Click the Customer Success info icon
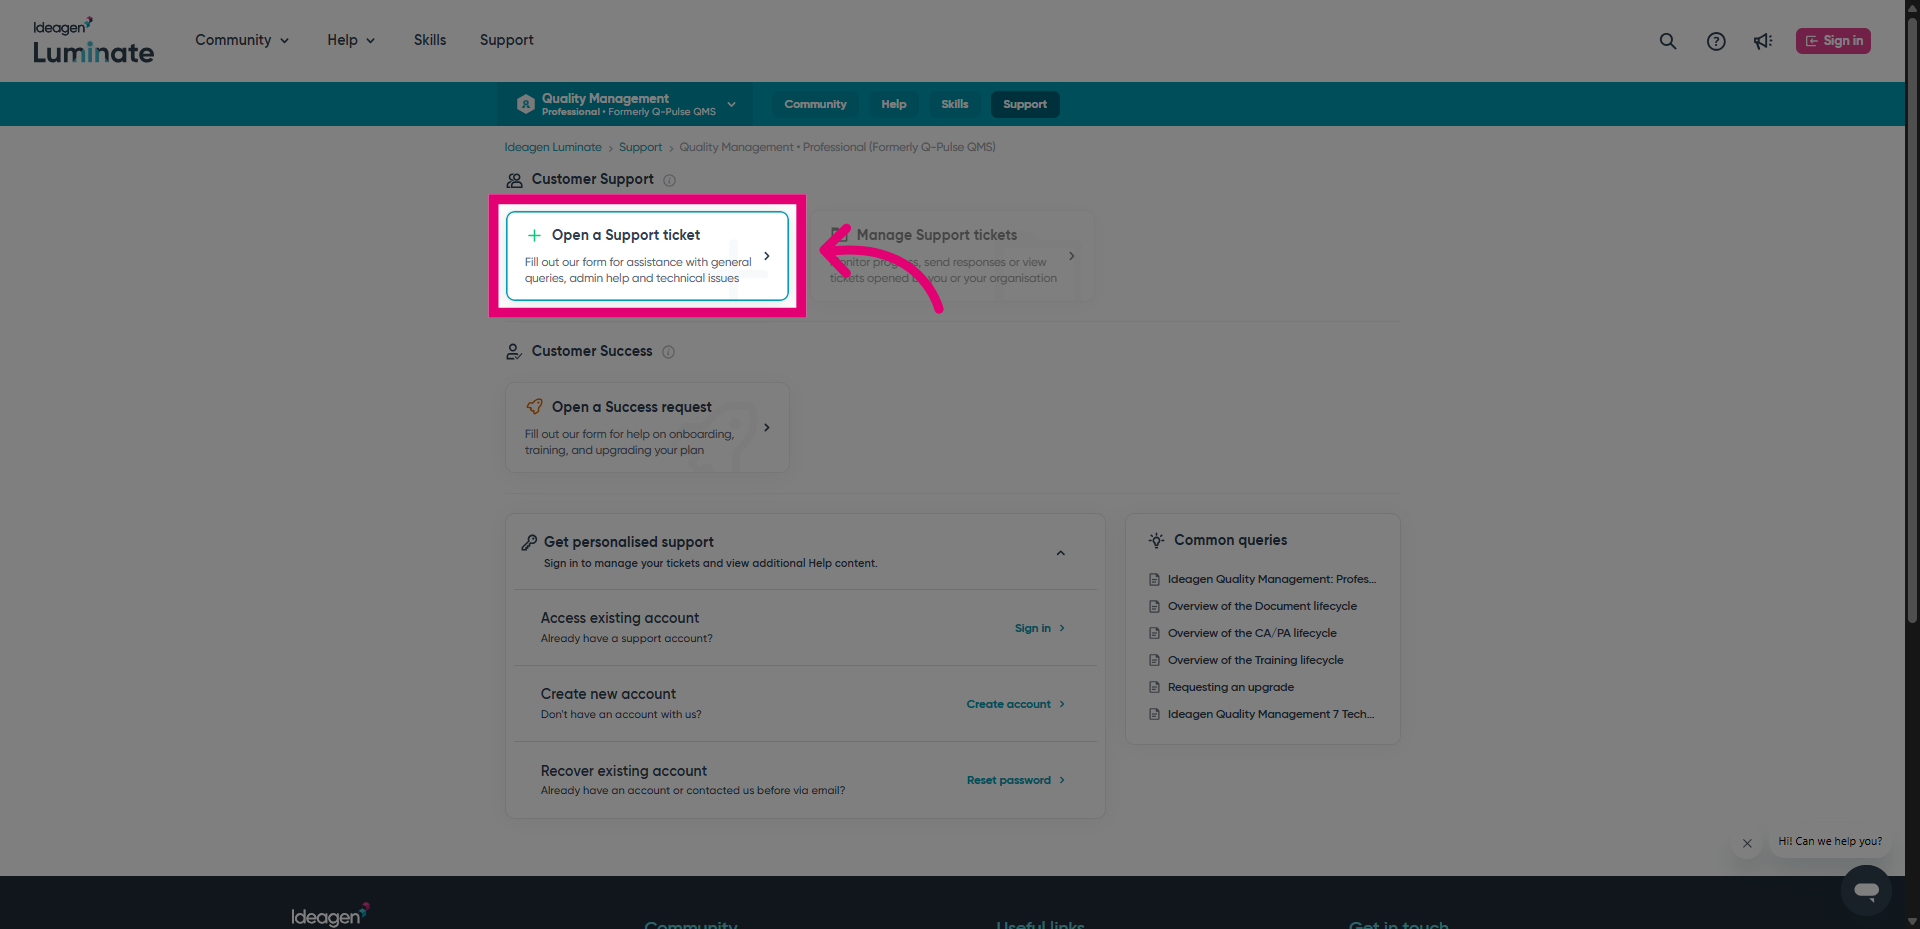 coord(669,352)
